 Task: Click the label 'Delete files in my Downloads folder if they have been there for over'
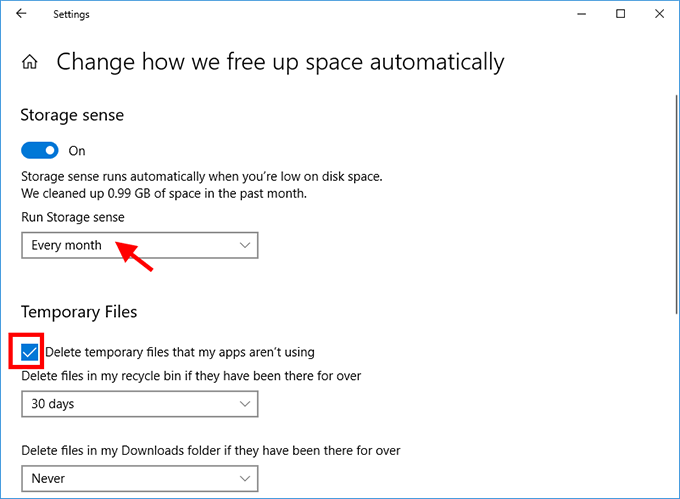tap(211, 450)
